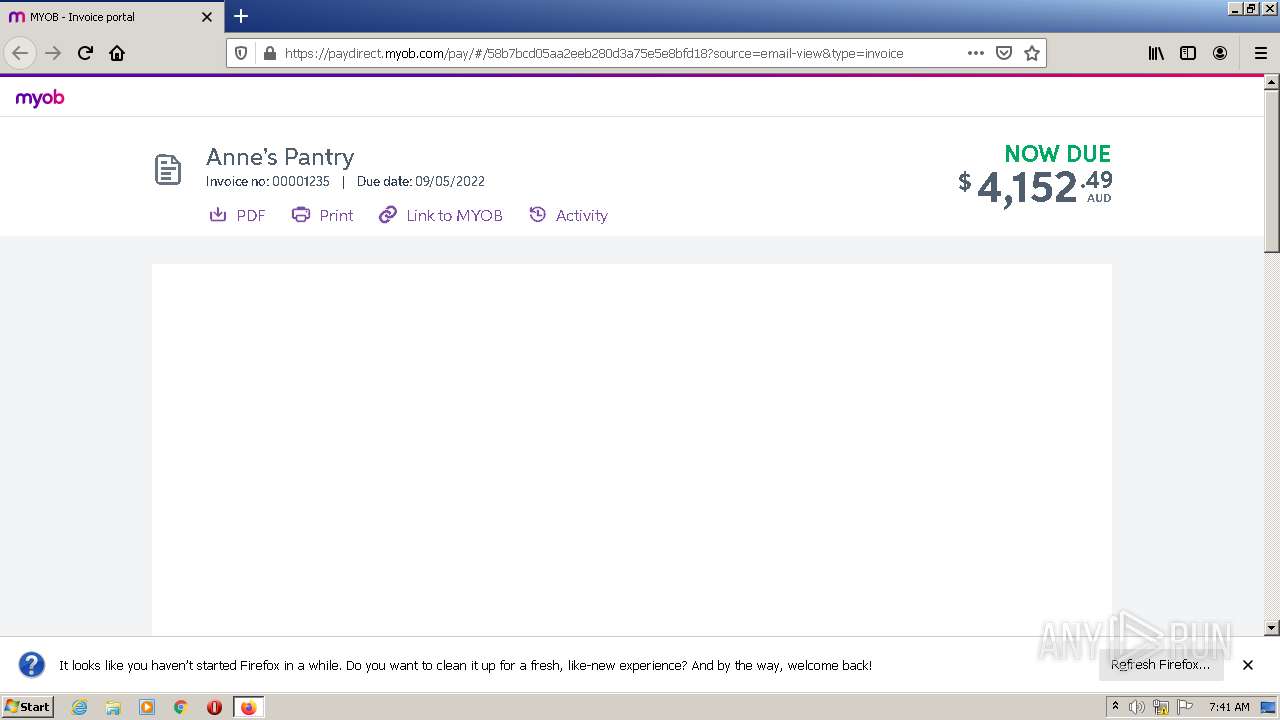Open the Firefox Account menu
Screen dimensions: 1280x720
coord(1220,53)
